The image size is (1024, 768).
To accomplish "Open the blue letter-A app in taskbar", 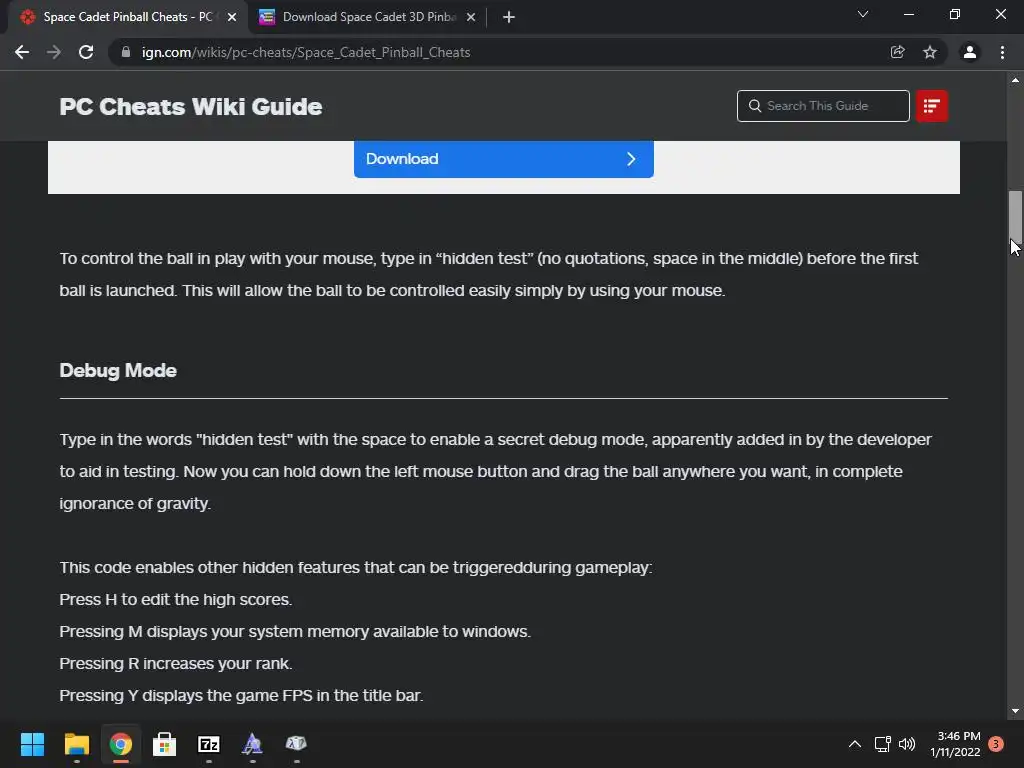I will (252, 744).
